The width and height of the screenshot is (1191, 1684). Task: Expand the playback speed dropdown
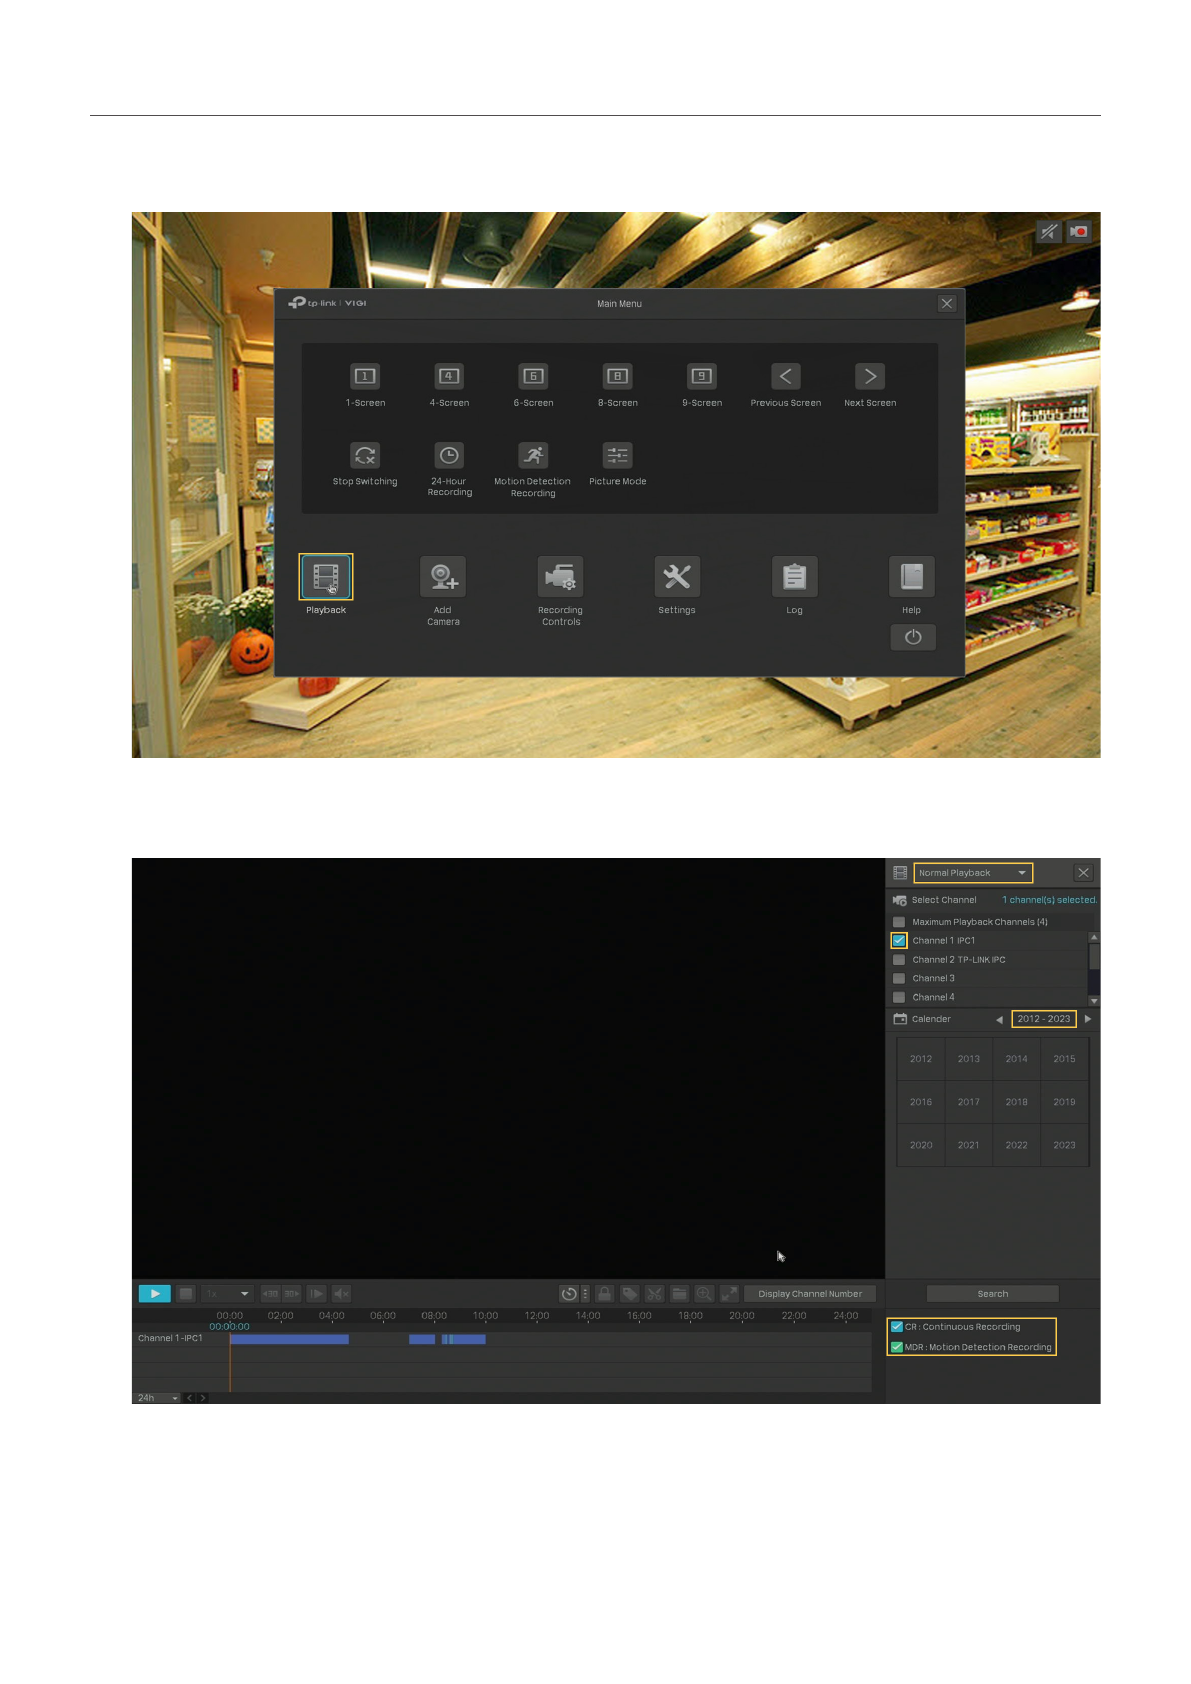tap(227, 1294)
